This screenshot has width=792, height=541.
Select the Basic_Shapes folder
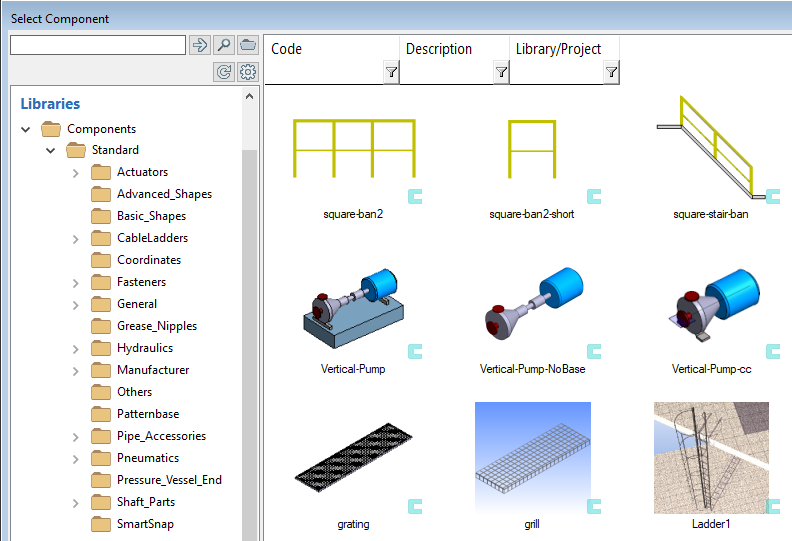pyautogui.click(x=150, y=216)
